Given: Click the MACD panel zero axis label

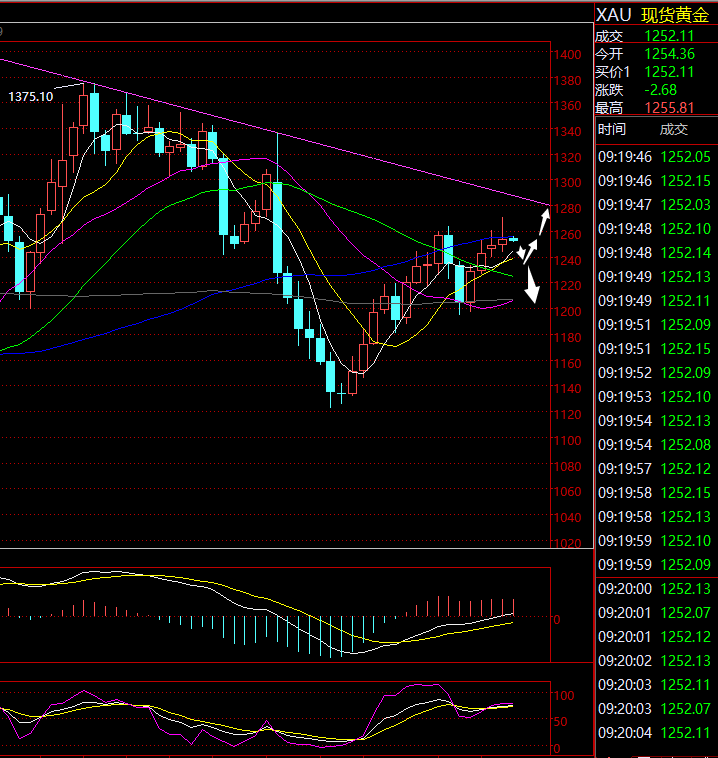Looking at the screenshot, I should click(x=557, y=620).
